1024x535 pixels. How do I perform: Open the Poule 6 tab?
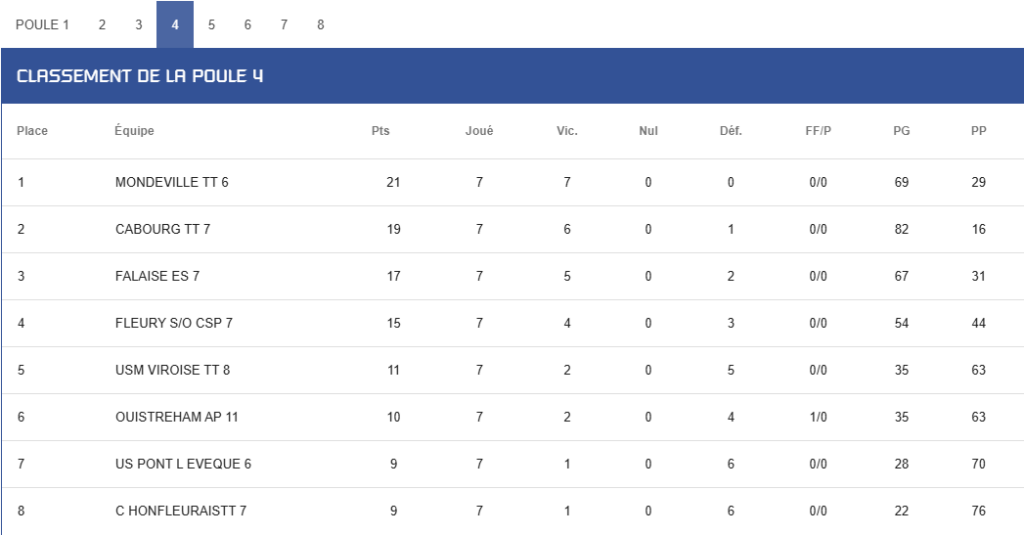pyautogui.click(x=248, y=25)
